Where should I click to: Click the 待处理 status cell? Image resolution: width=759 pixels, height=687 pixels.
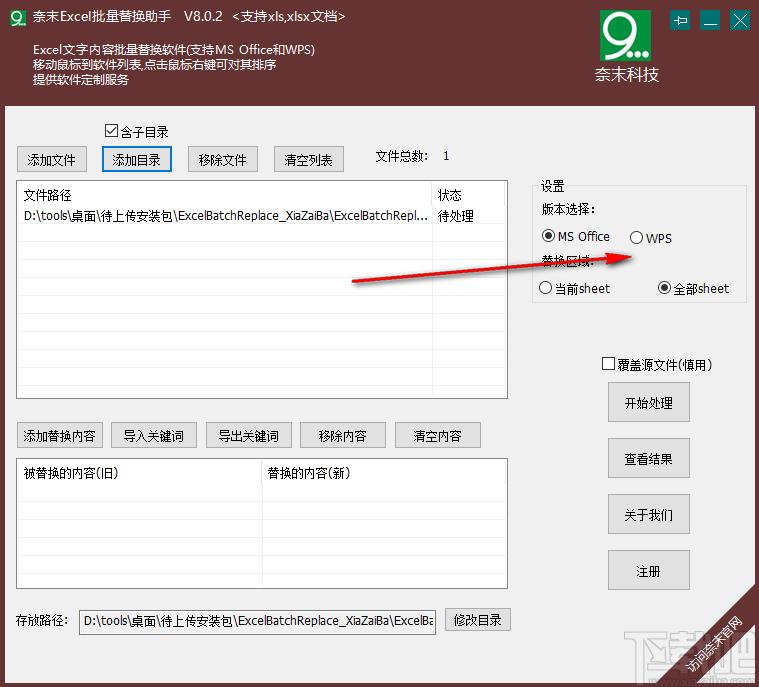click(455, 216)
